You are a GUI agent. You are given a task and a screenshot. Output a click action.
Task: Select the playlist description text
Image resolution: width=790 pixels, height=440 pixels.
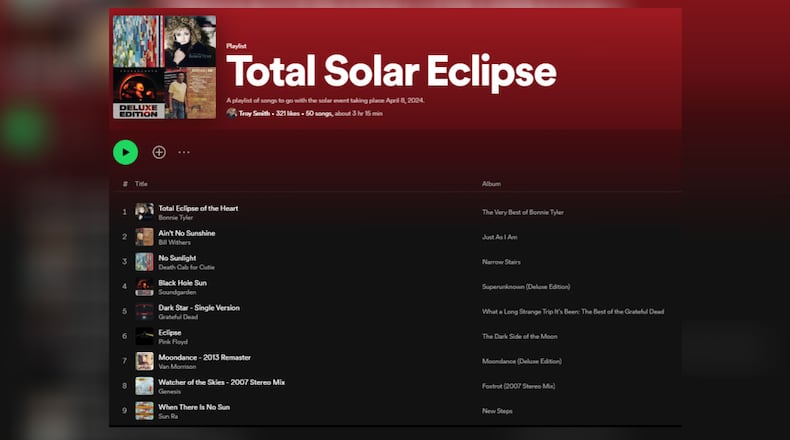[x=325, y=100]
